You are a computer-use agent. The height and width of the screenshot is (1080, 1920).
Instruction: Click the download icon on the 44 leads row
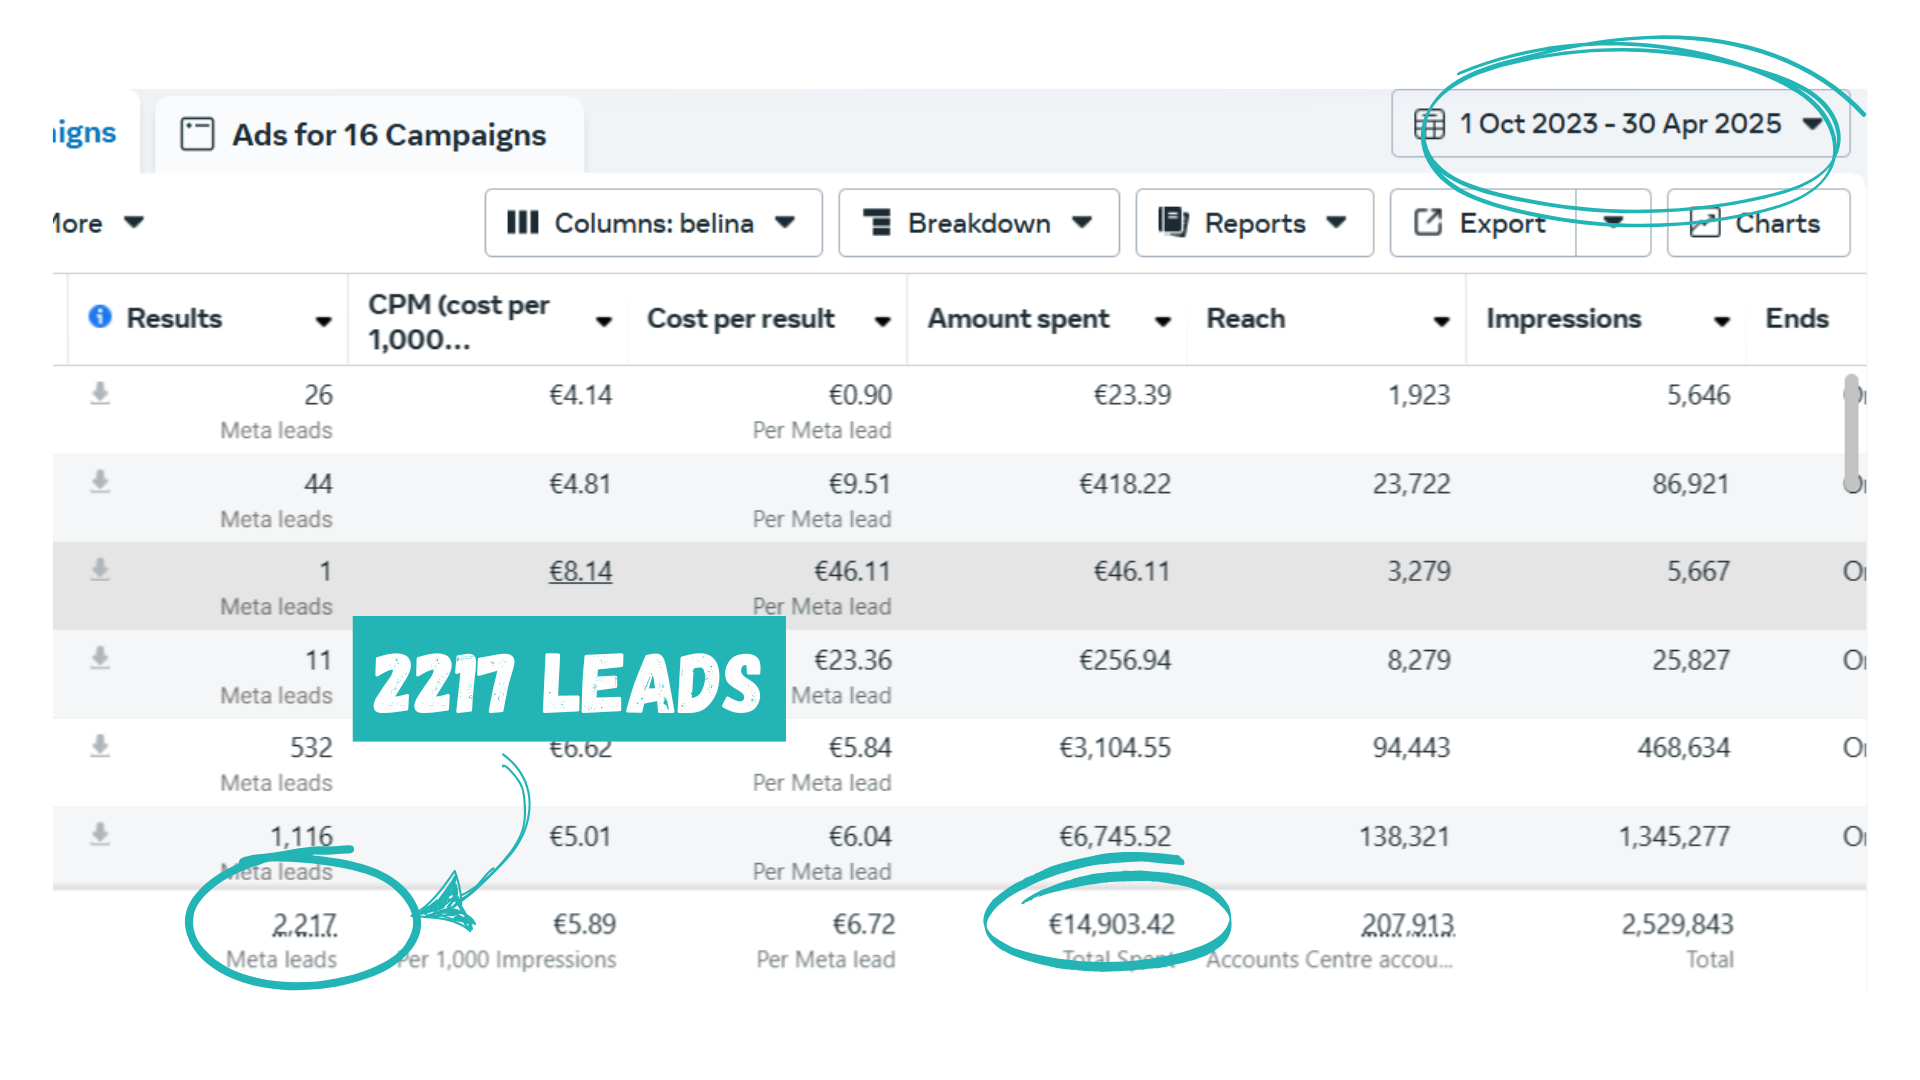tap(100, 482)
